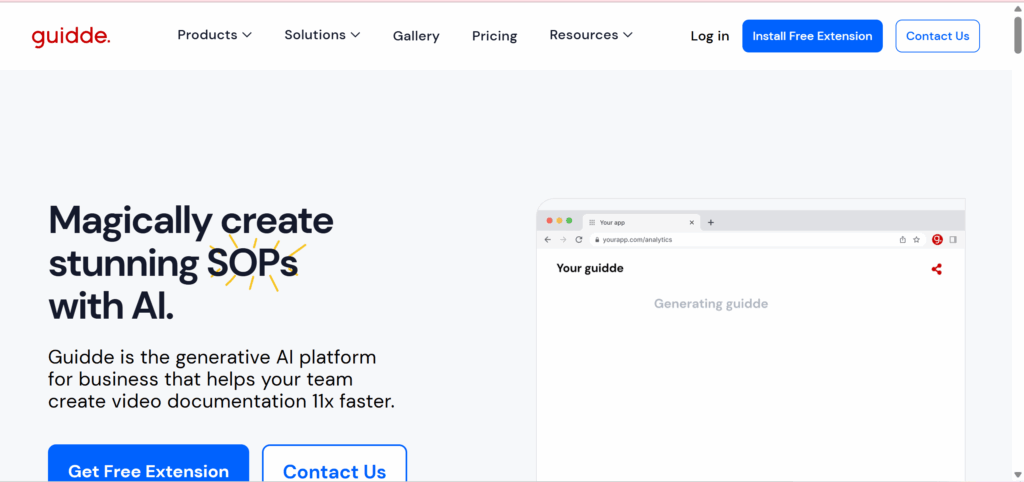The height and width of the screenshot is (482, 1024).
Task: Open the Solutions dropdown menu
Action: tap(321, 35)
